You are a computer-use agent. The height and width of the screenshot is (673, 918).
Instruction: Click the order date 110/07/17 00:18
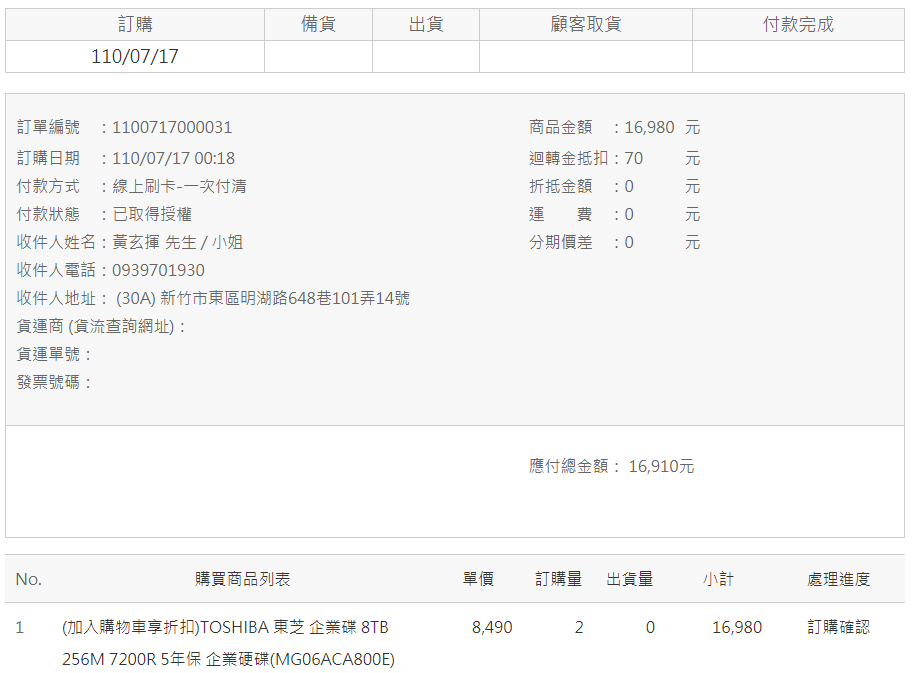pyautogui.click(x=174, y=158)
